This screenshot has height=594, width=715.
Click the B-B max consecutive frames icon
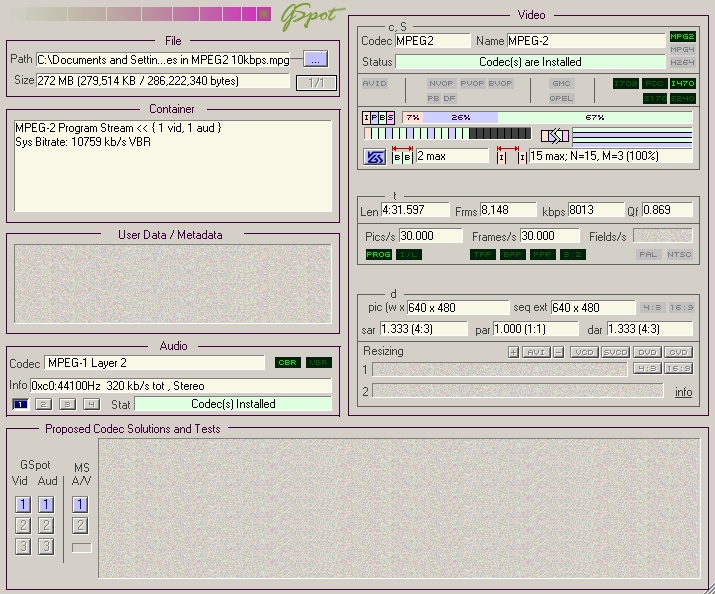click(x=402, y=156)
